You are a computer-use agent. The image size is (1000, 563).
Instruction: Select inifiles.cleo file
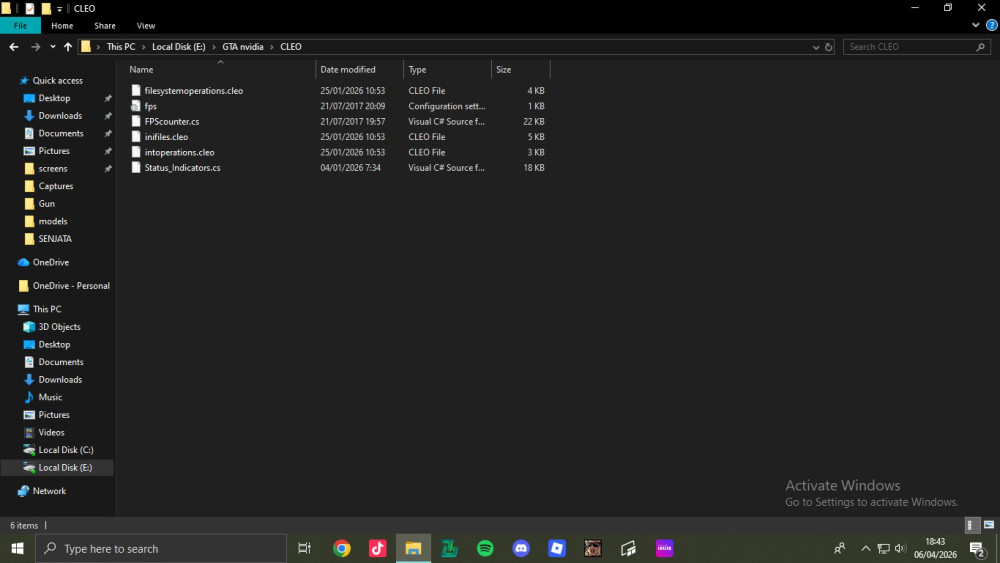point(166,136)
